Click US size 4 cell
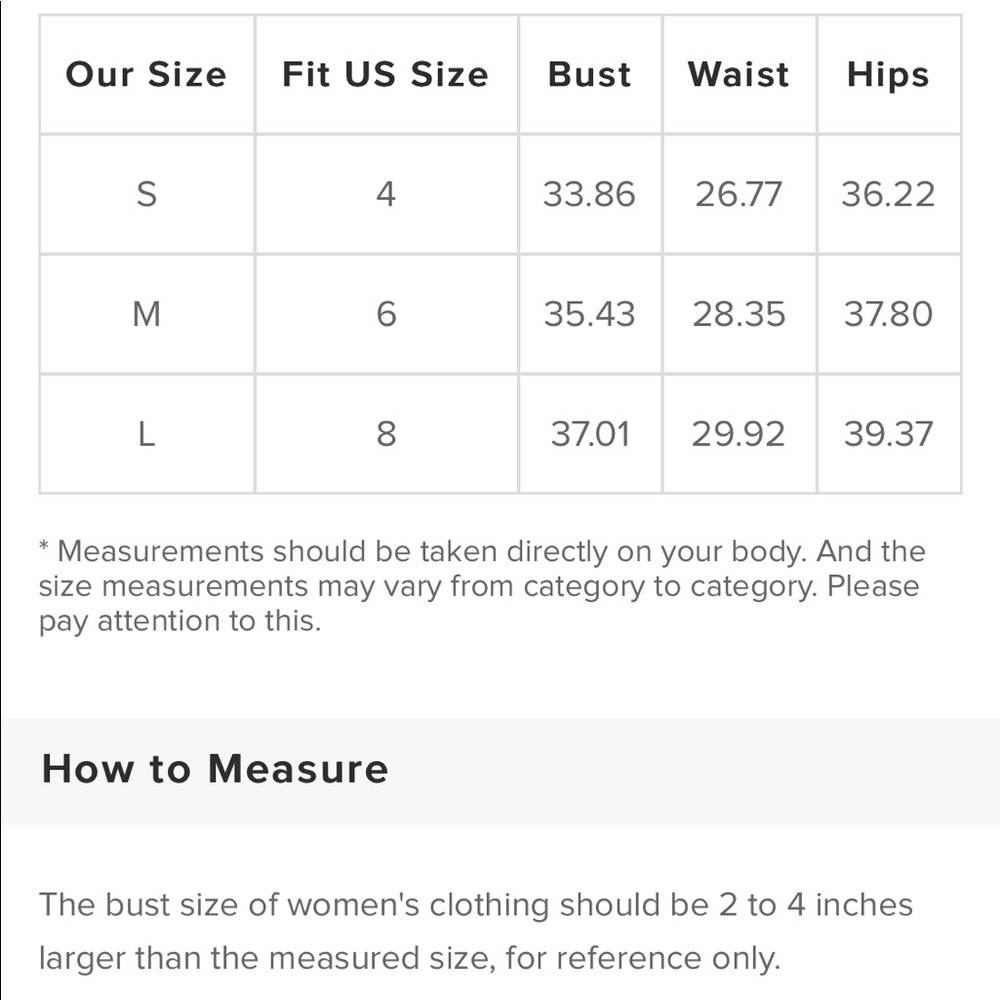Screen dimensions: 1000x1000 pos(386,194)
